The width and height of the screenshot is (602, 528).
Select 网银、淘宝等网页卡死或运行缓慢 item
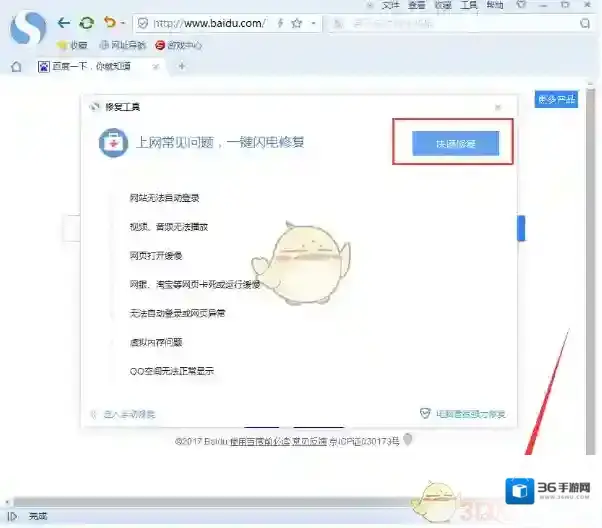coord(195,285)
